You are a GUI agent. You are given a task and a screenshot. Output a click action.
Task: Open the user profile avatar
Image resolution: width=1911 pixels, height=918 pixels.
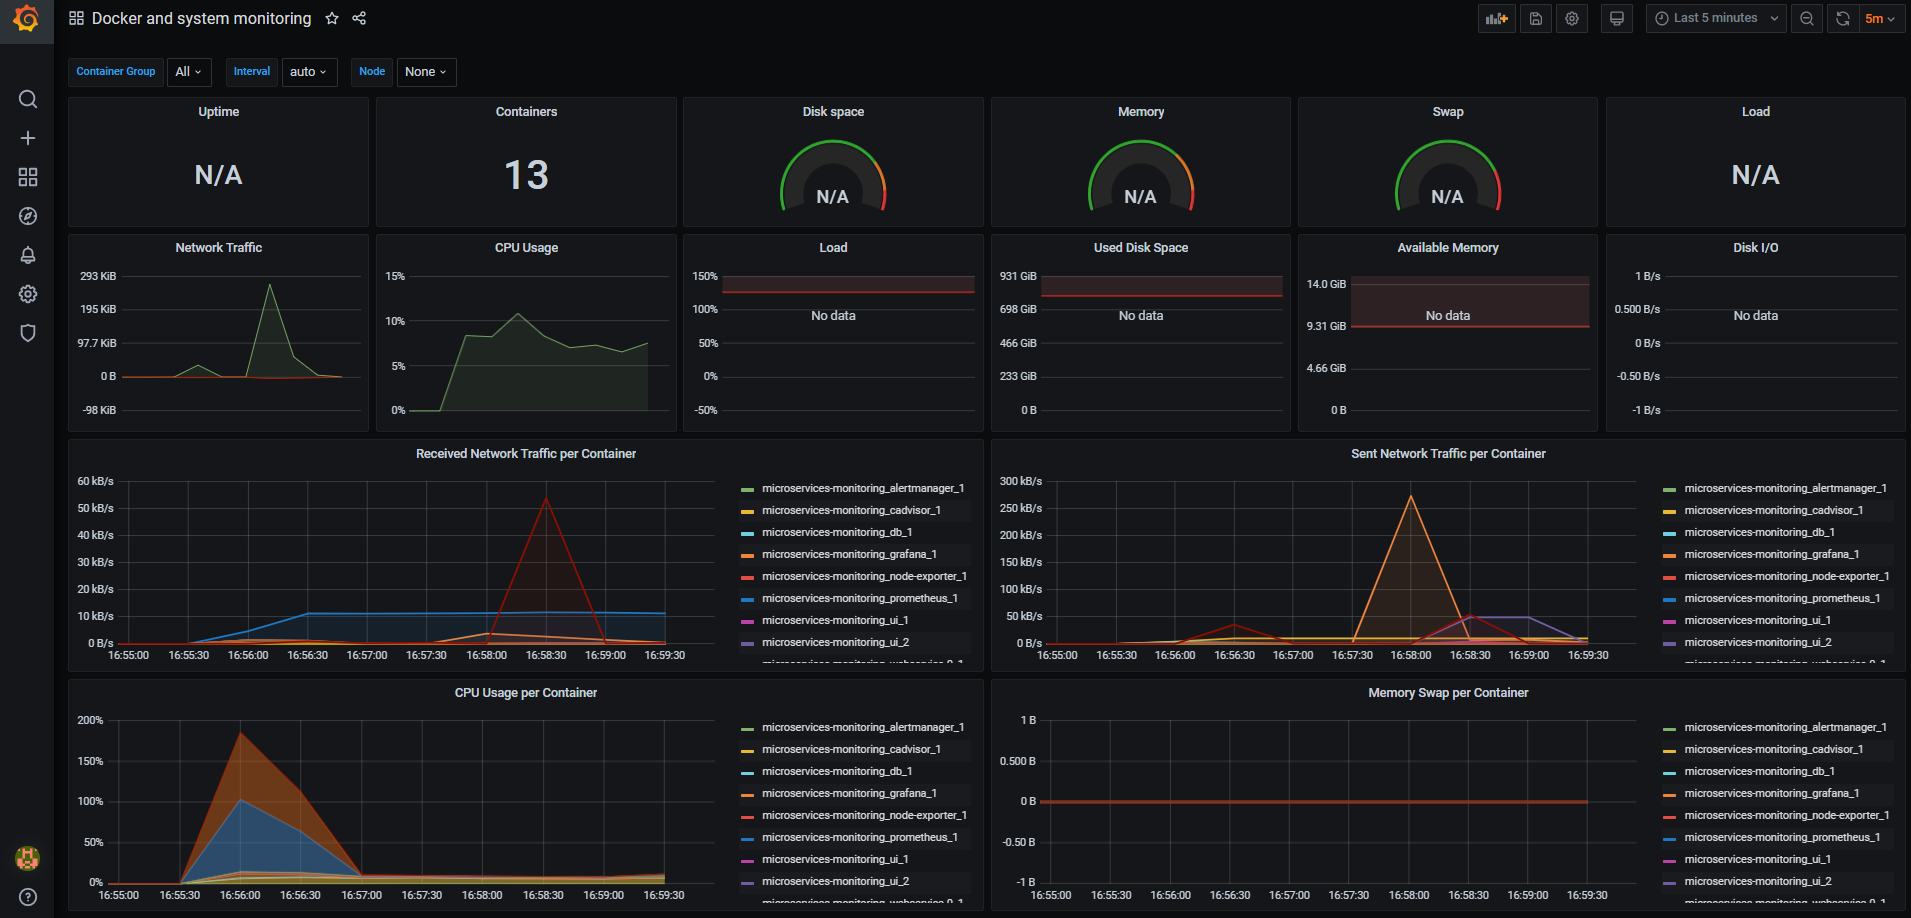(x=28, y=858)
